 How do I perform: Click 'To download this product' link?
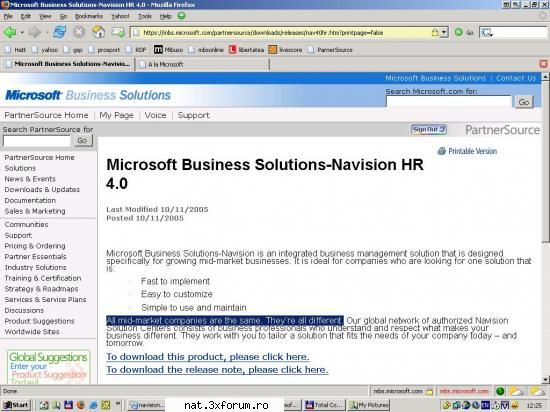coord(208,357)
